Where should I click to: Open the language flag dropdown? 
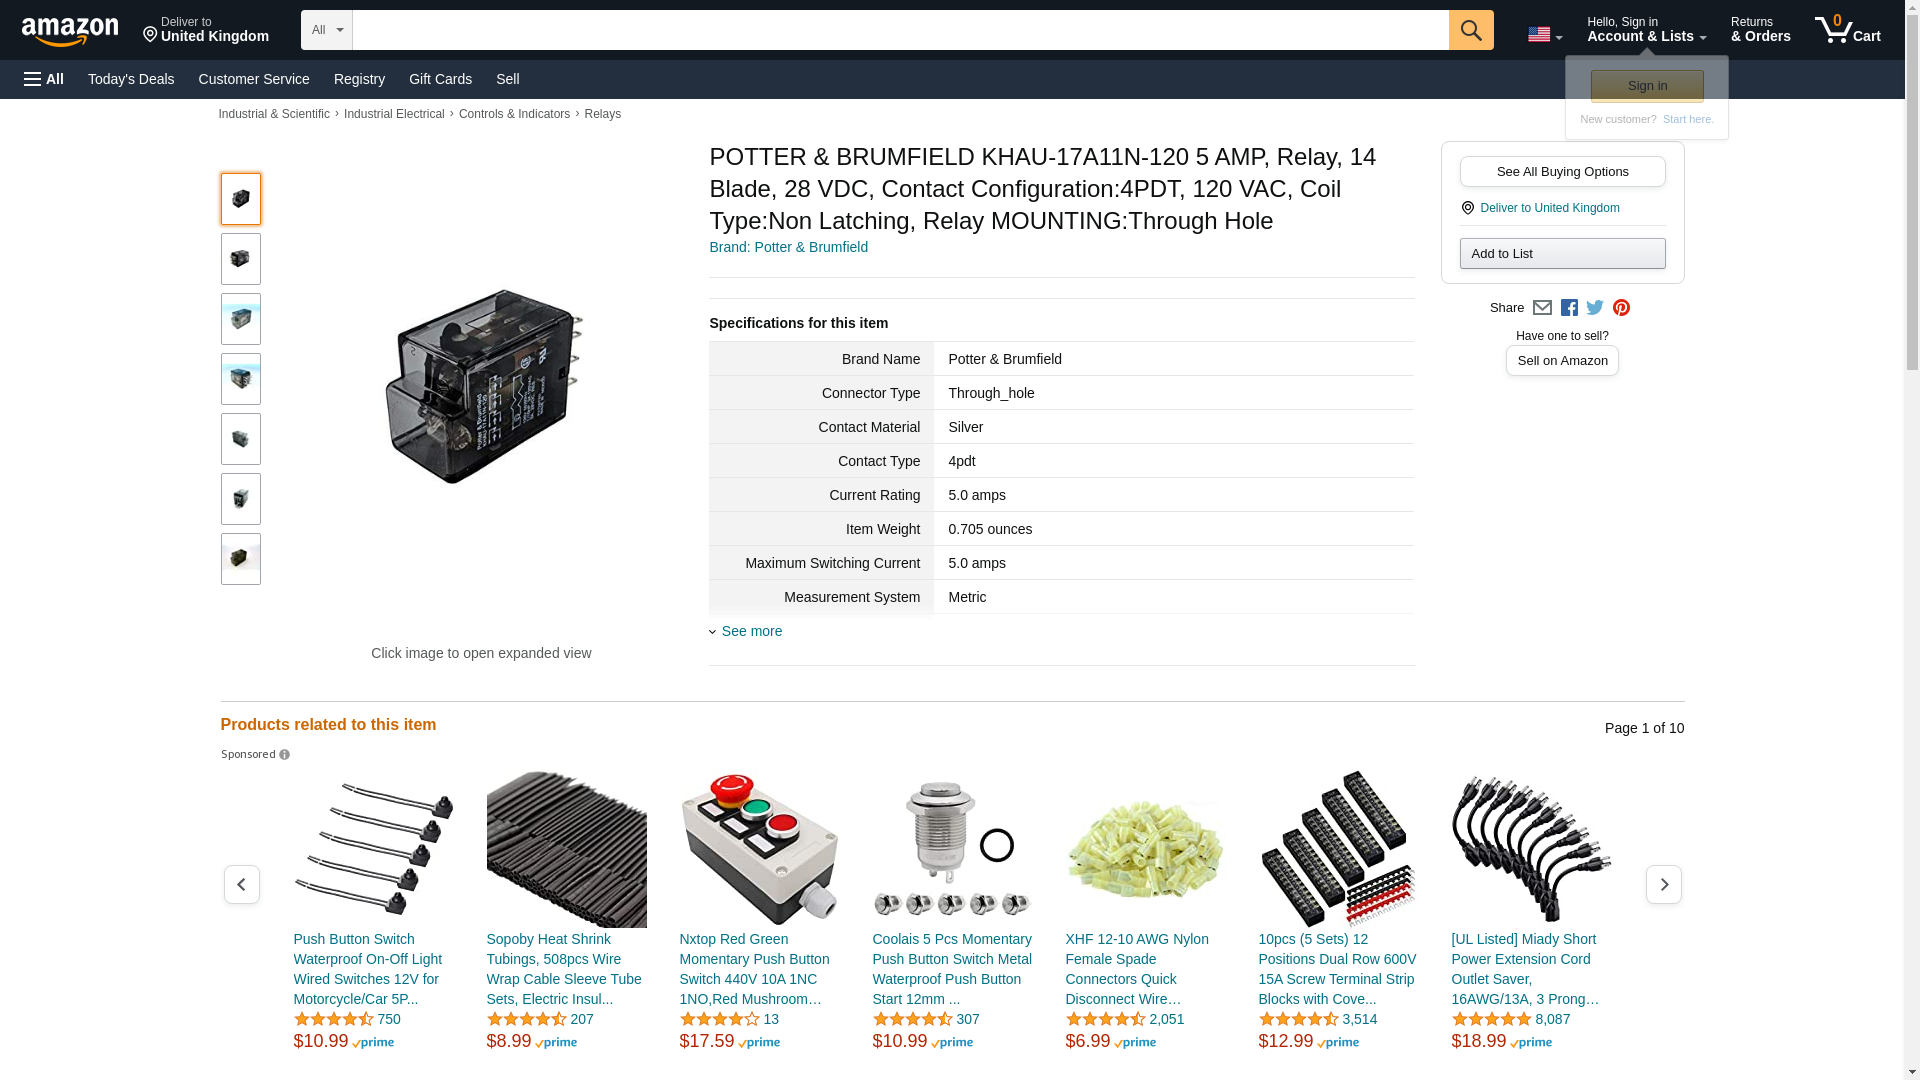tap(1544, 35)
